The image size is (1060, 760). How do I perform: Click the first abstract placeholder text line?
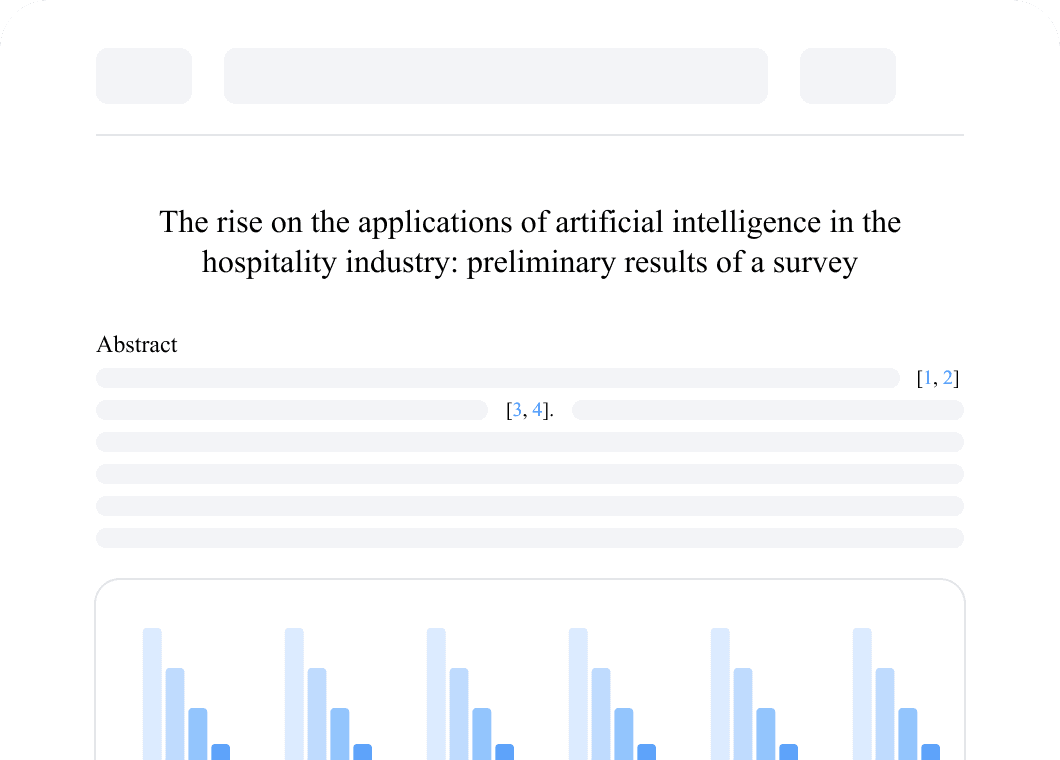tap(498, 378)
